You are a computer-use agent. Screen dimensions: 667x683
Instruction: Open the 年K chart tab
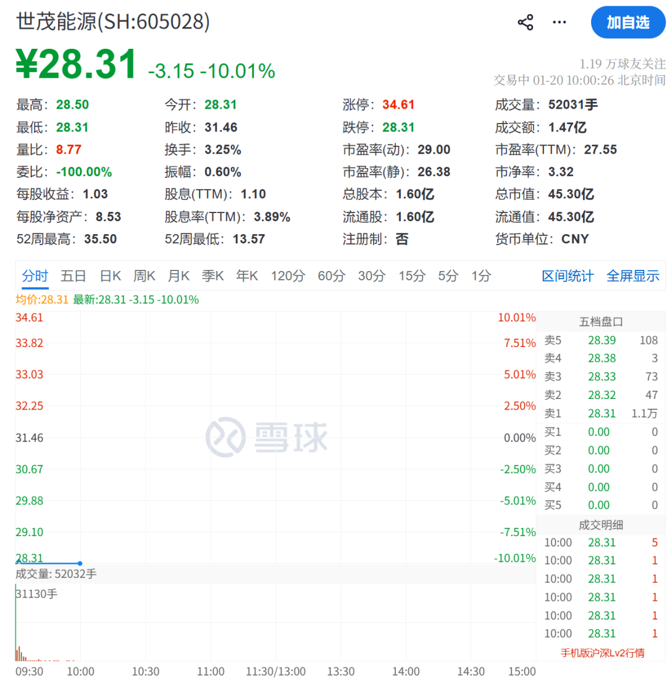pyautogui.click(x=247, y=276)
